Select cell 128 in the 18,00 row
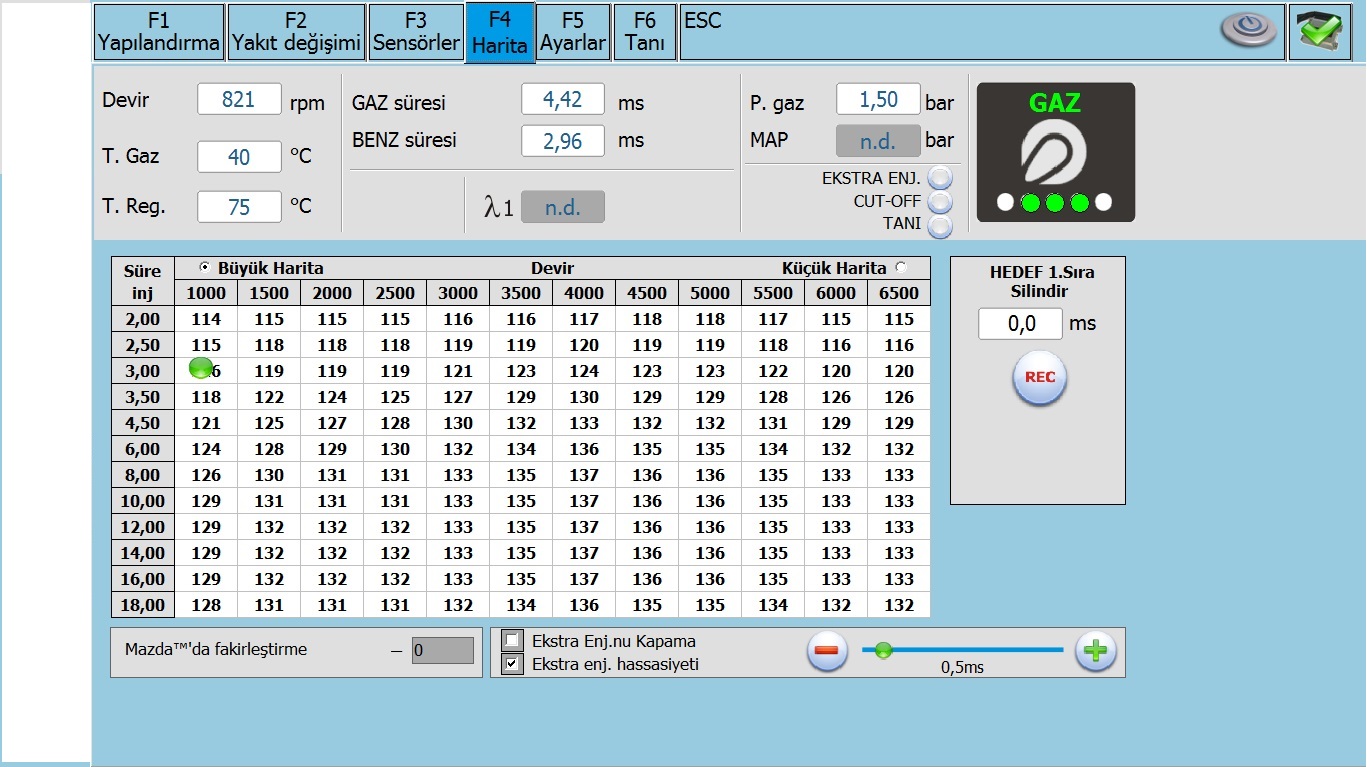1367x767 pixels. (206, 605)
